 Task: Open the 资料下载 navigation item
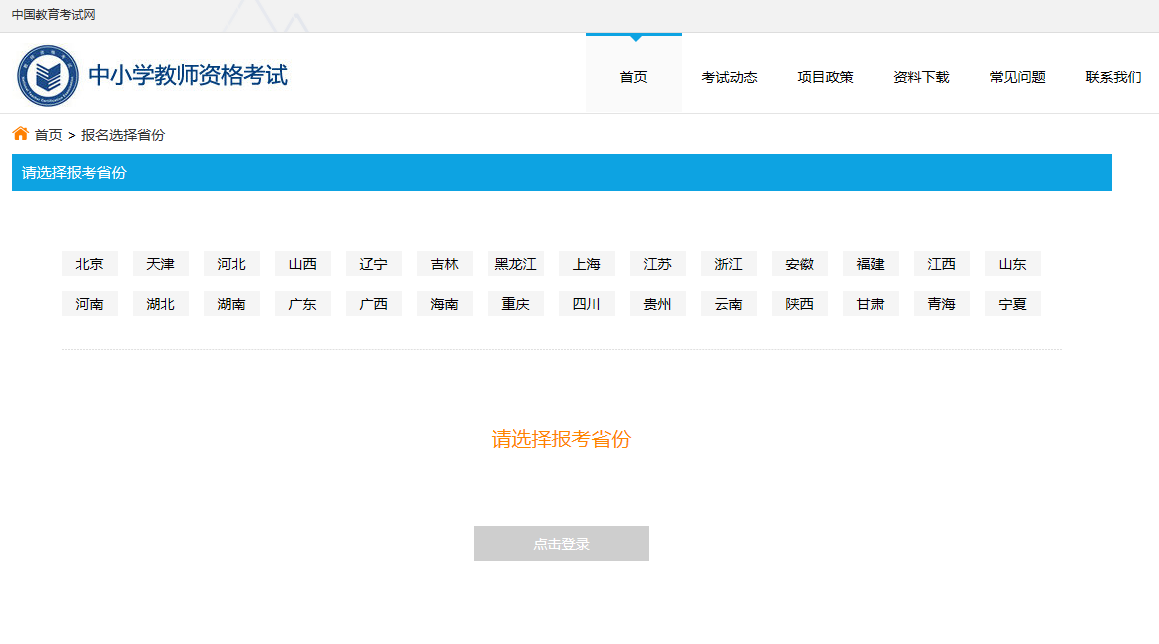click(922, 77)
